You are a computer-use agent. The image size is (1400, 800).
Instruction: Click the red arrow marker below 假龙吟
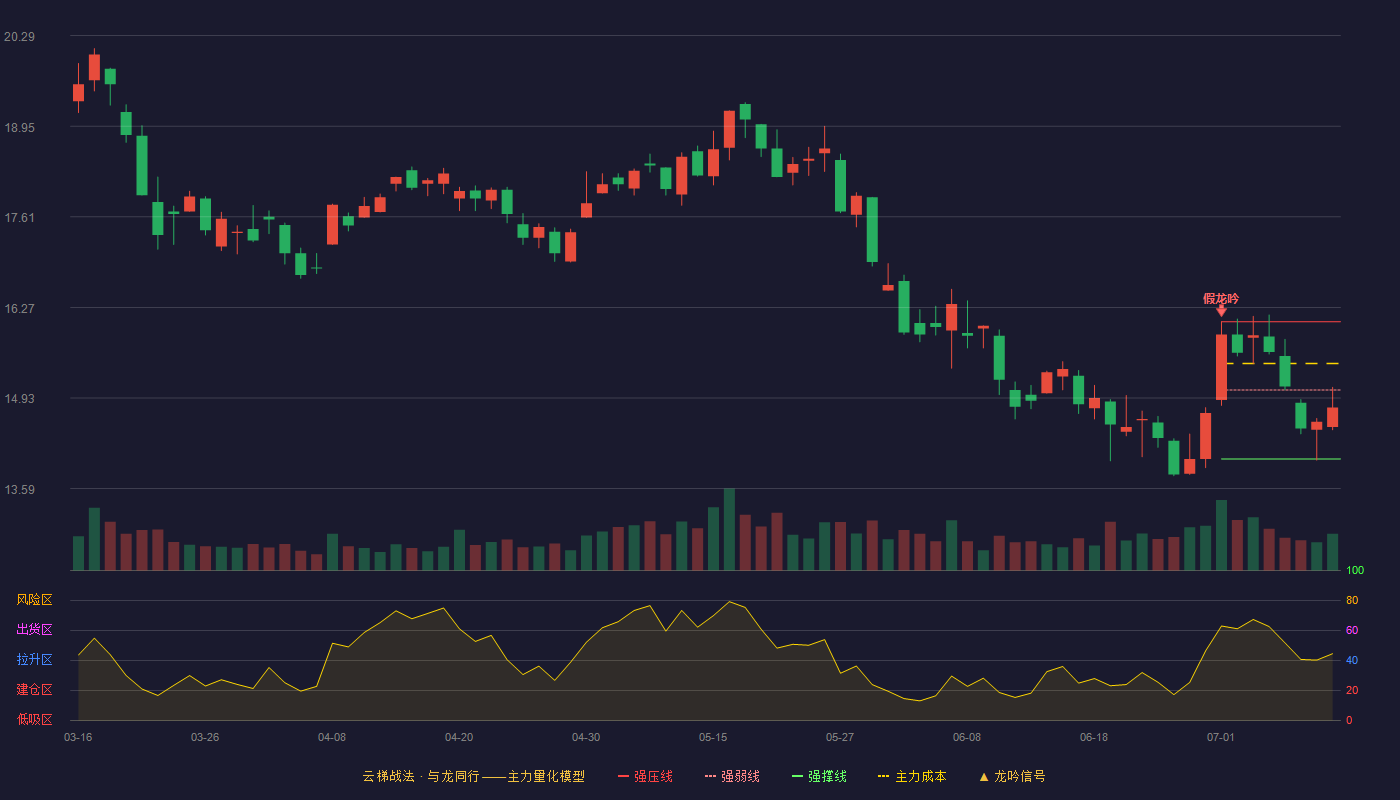[1221, 311]
